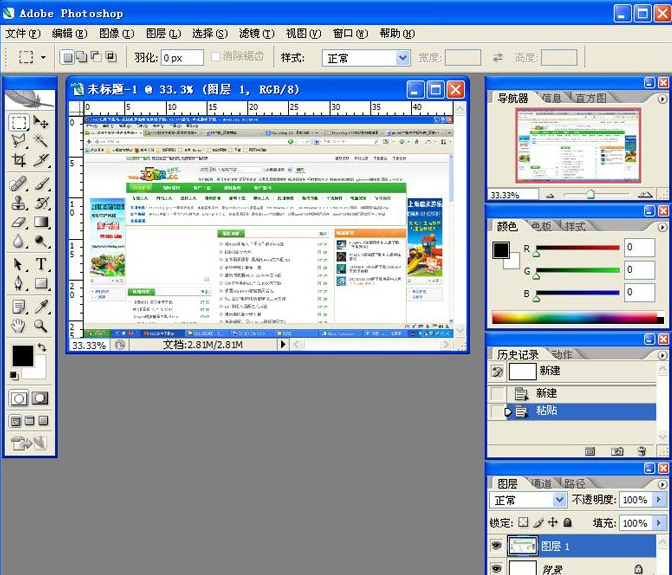672x575 pixels.
Task: Select the 粘贴 history state
Action: click(x=572, y=411)
